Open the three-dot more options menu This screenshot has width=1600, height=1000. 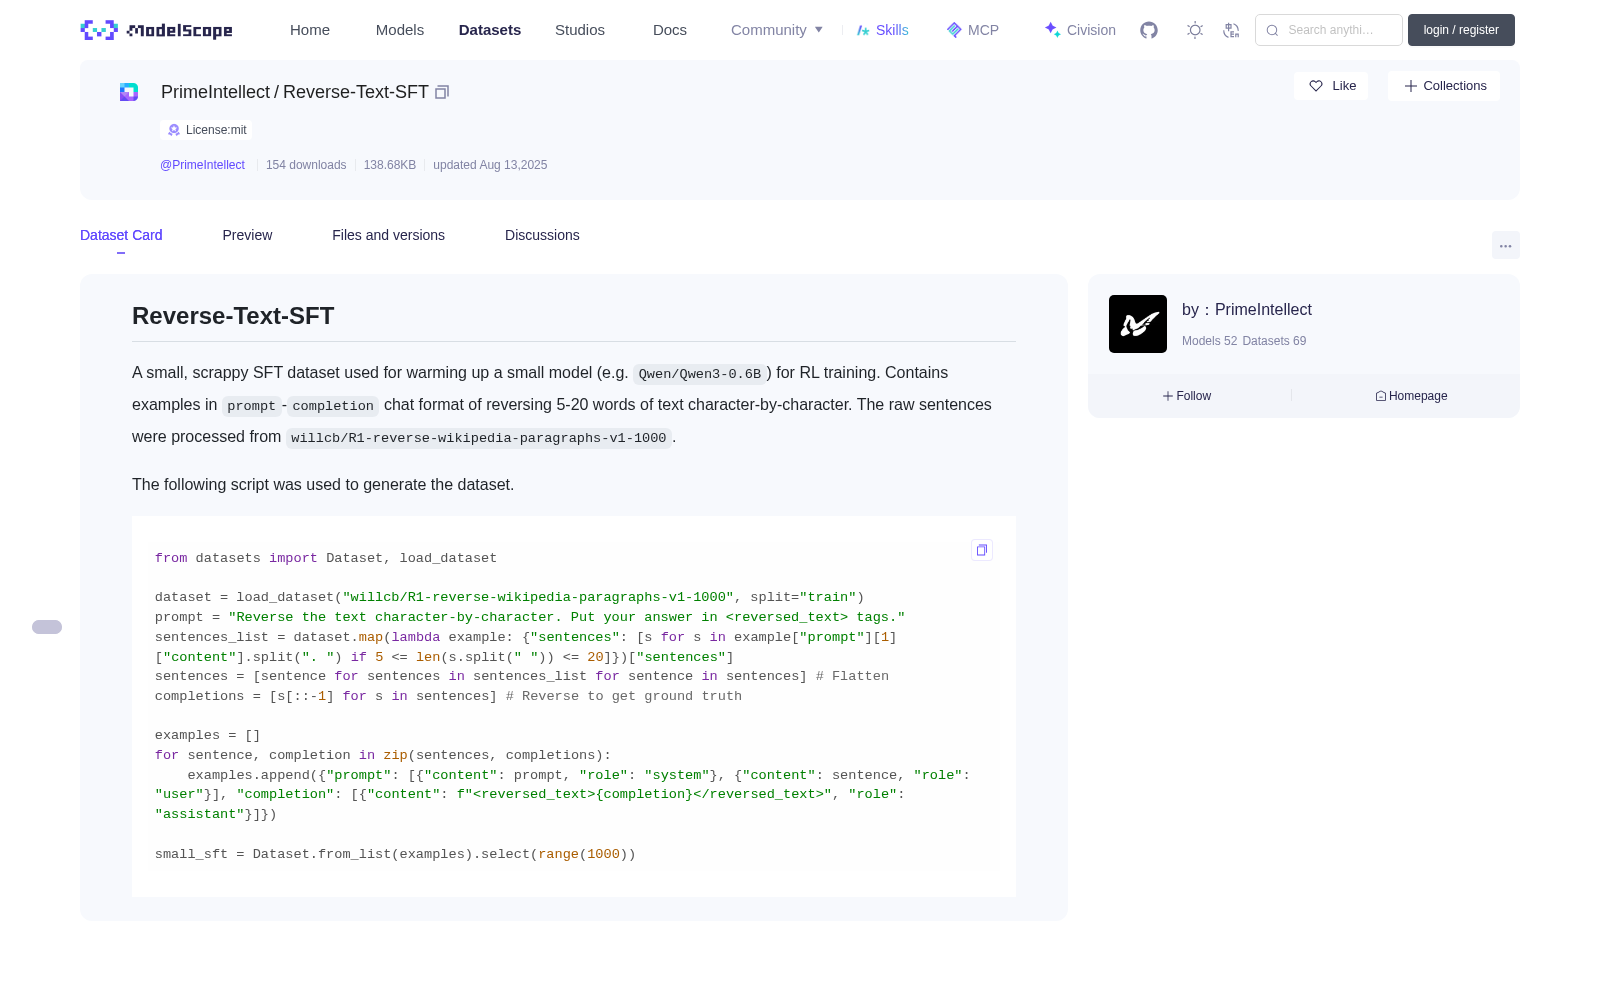(x=1505, y=245)
